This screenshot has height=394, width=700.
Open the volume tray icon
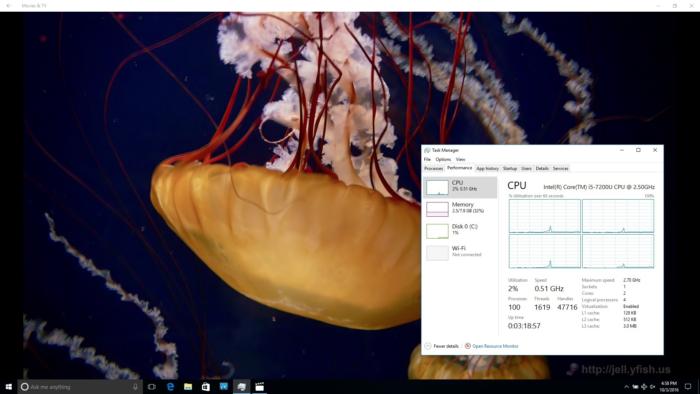tap(652, 387)
